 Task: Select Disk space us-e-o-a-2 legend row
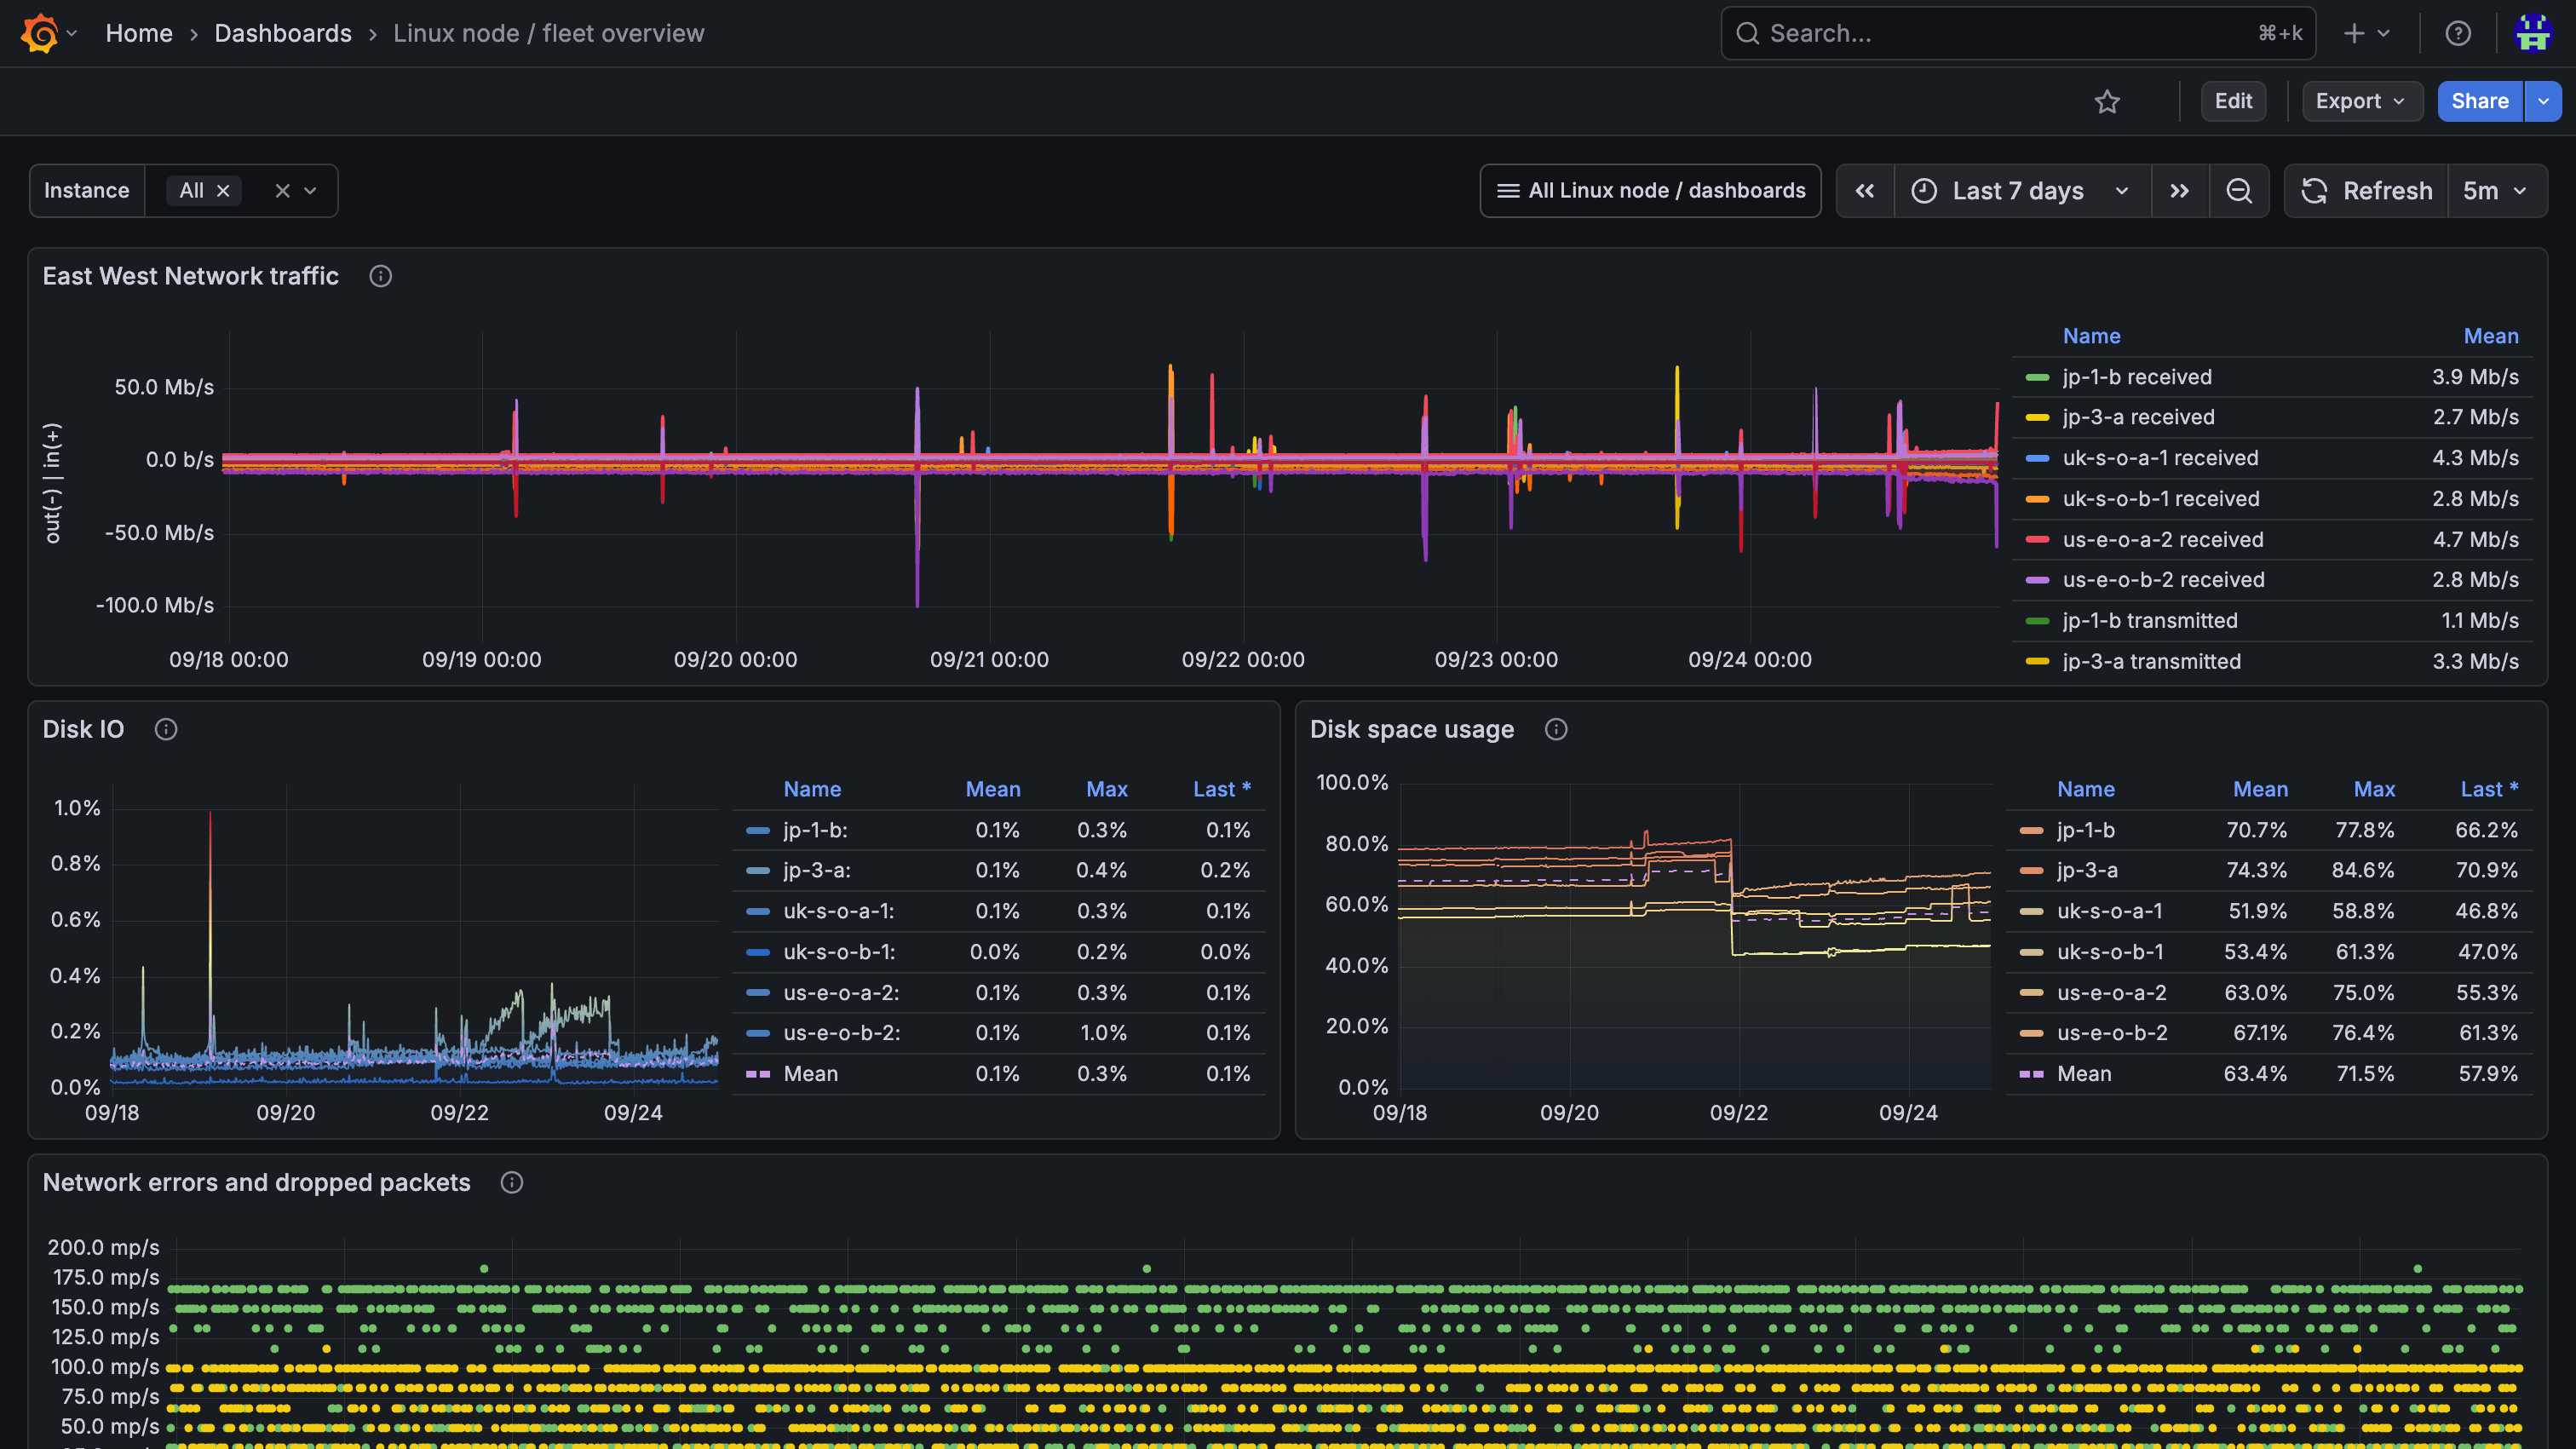coord(2269,993)
